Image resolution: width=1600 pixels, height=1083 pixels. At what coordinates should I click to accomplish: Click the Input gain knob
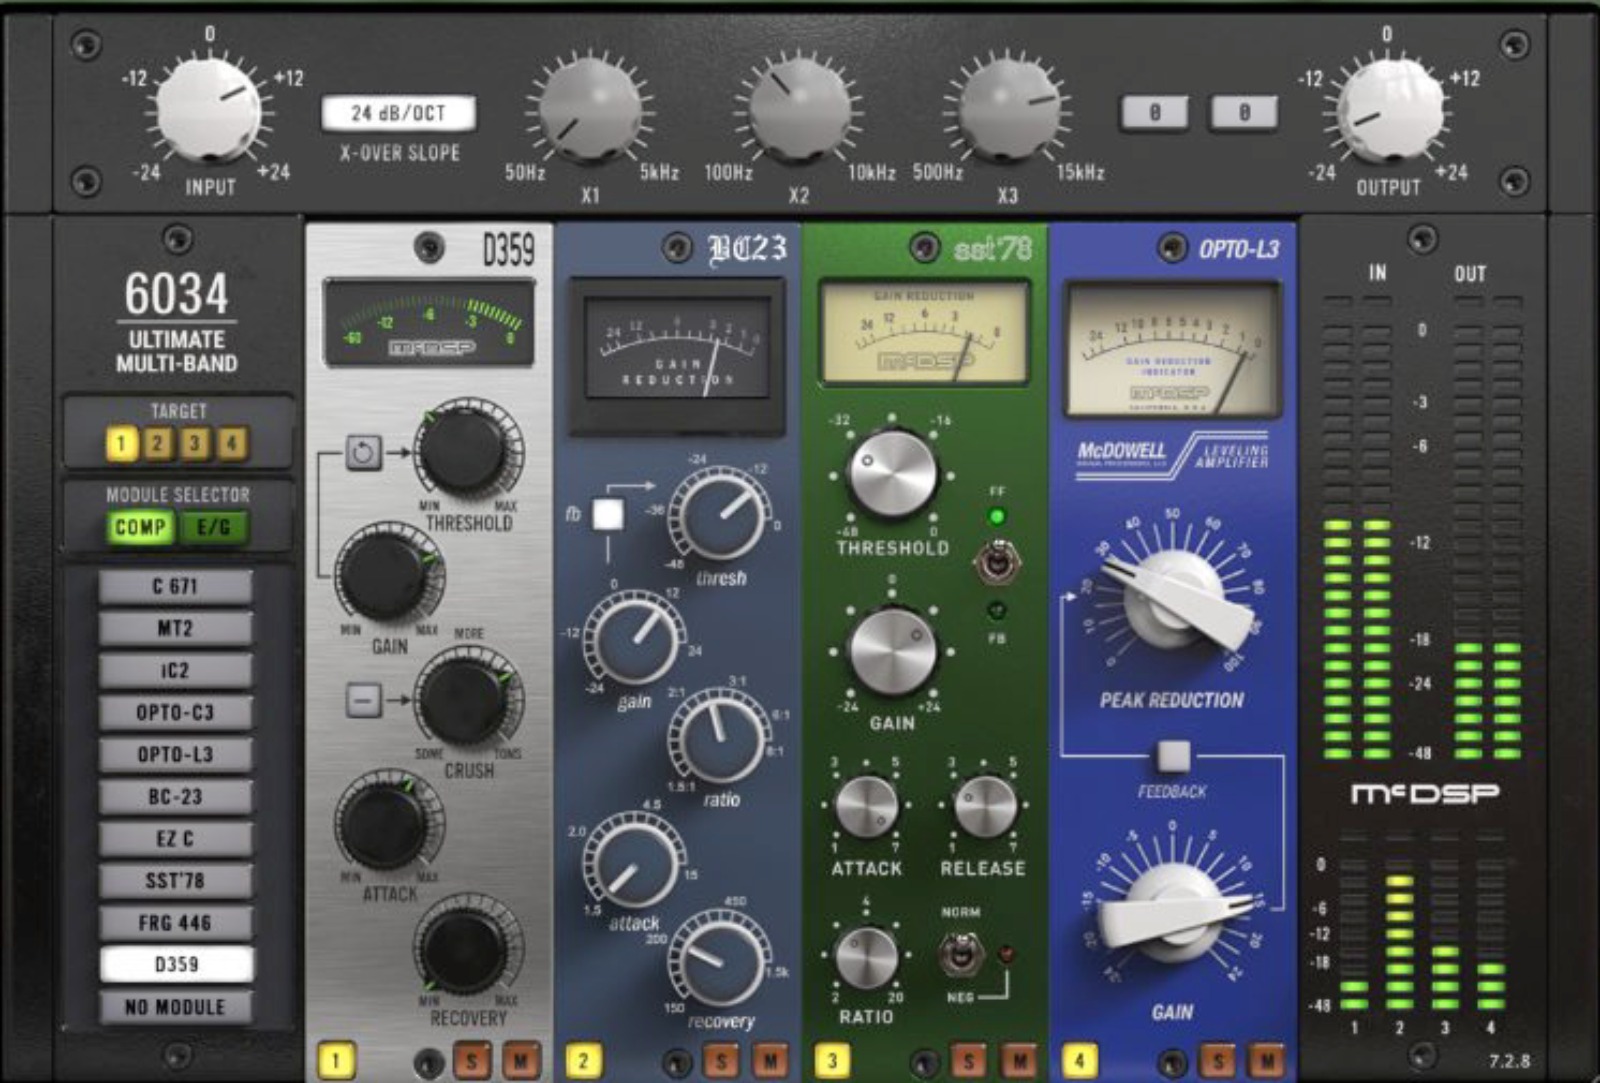[x=208, y=110]
